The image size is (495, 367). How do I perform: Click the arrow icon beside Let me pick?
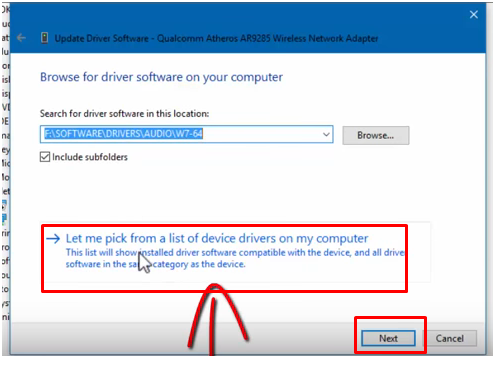(x=53, y=238)
